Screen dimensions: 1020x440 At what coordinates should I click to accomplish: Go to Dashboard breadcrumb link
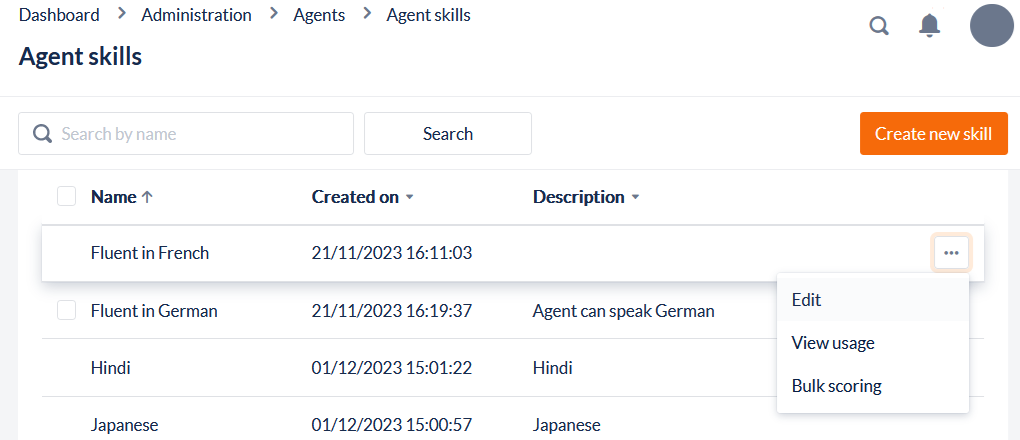[x=59, y=15]
